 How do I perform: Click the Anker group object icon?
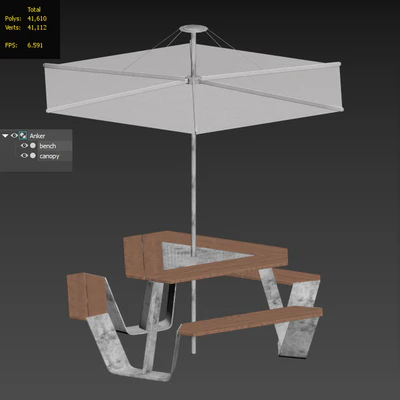tap(23, 135)
